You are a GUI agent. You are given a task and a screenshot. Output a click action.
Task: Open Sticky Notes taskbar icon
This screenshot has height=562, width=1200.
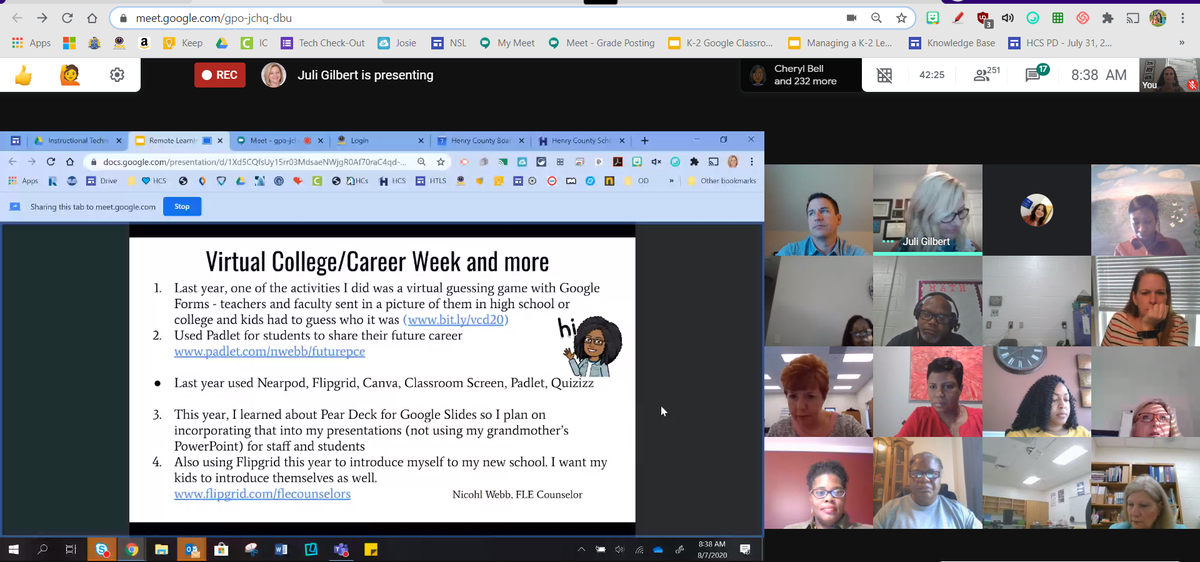click(370, 549)
